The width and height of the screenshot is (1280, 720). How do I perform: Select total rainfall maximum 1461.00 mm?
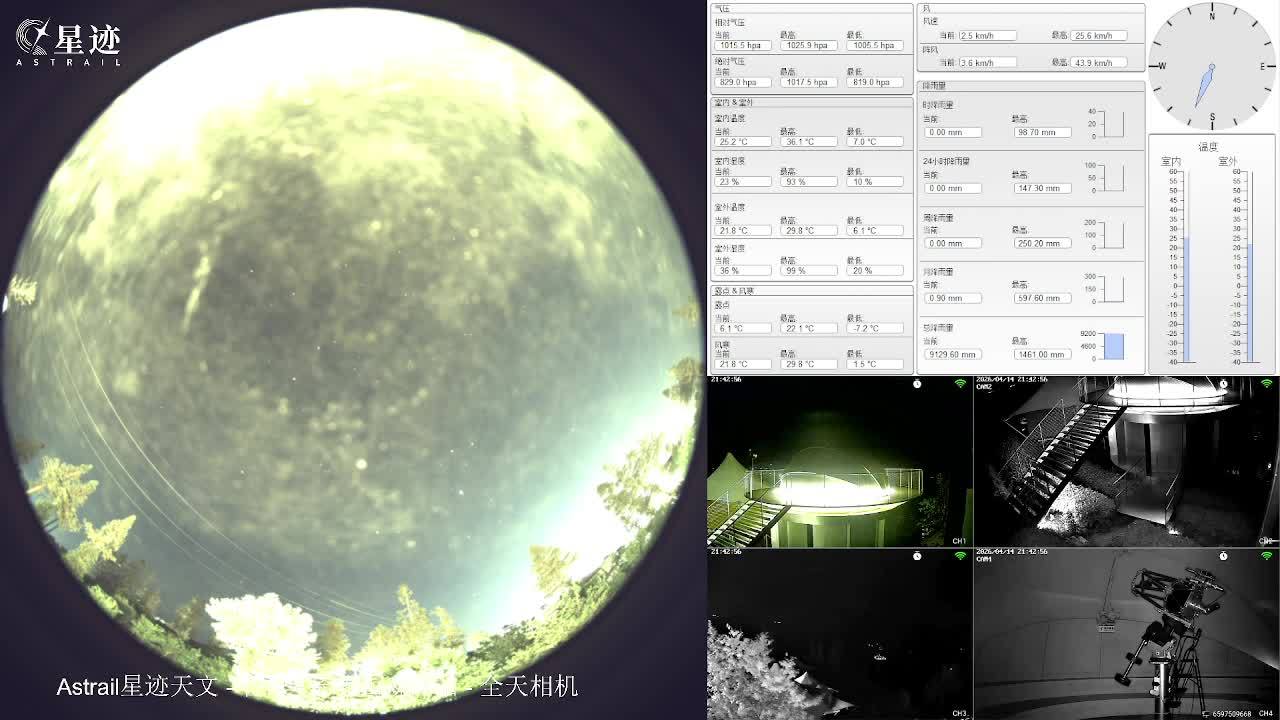click(1041, 354)
